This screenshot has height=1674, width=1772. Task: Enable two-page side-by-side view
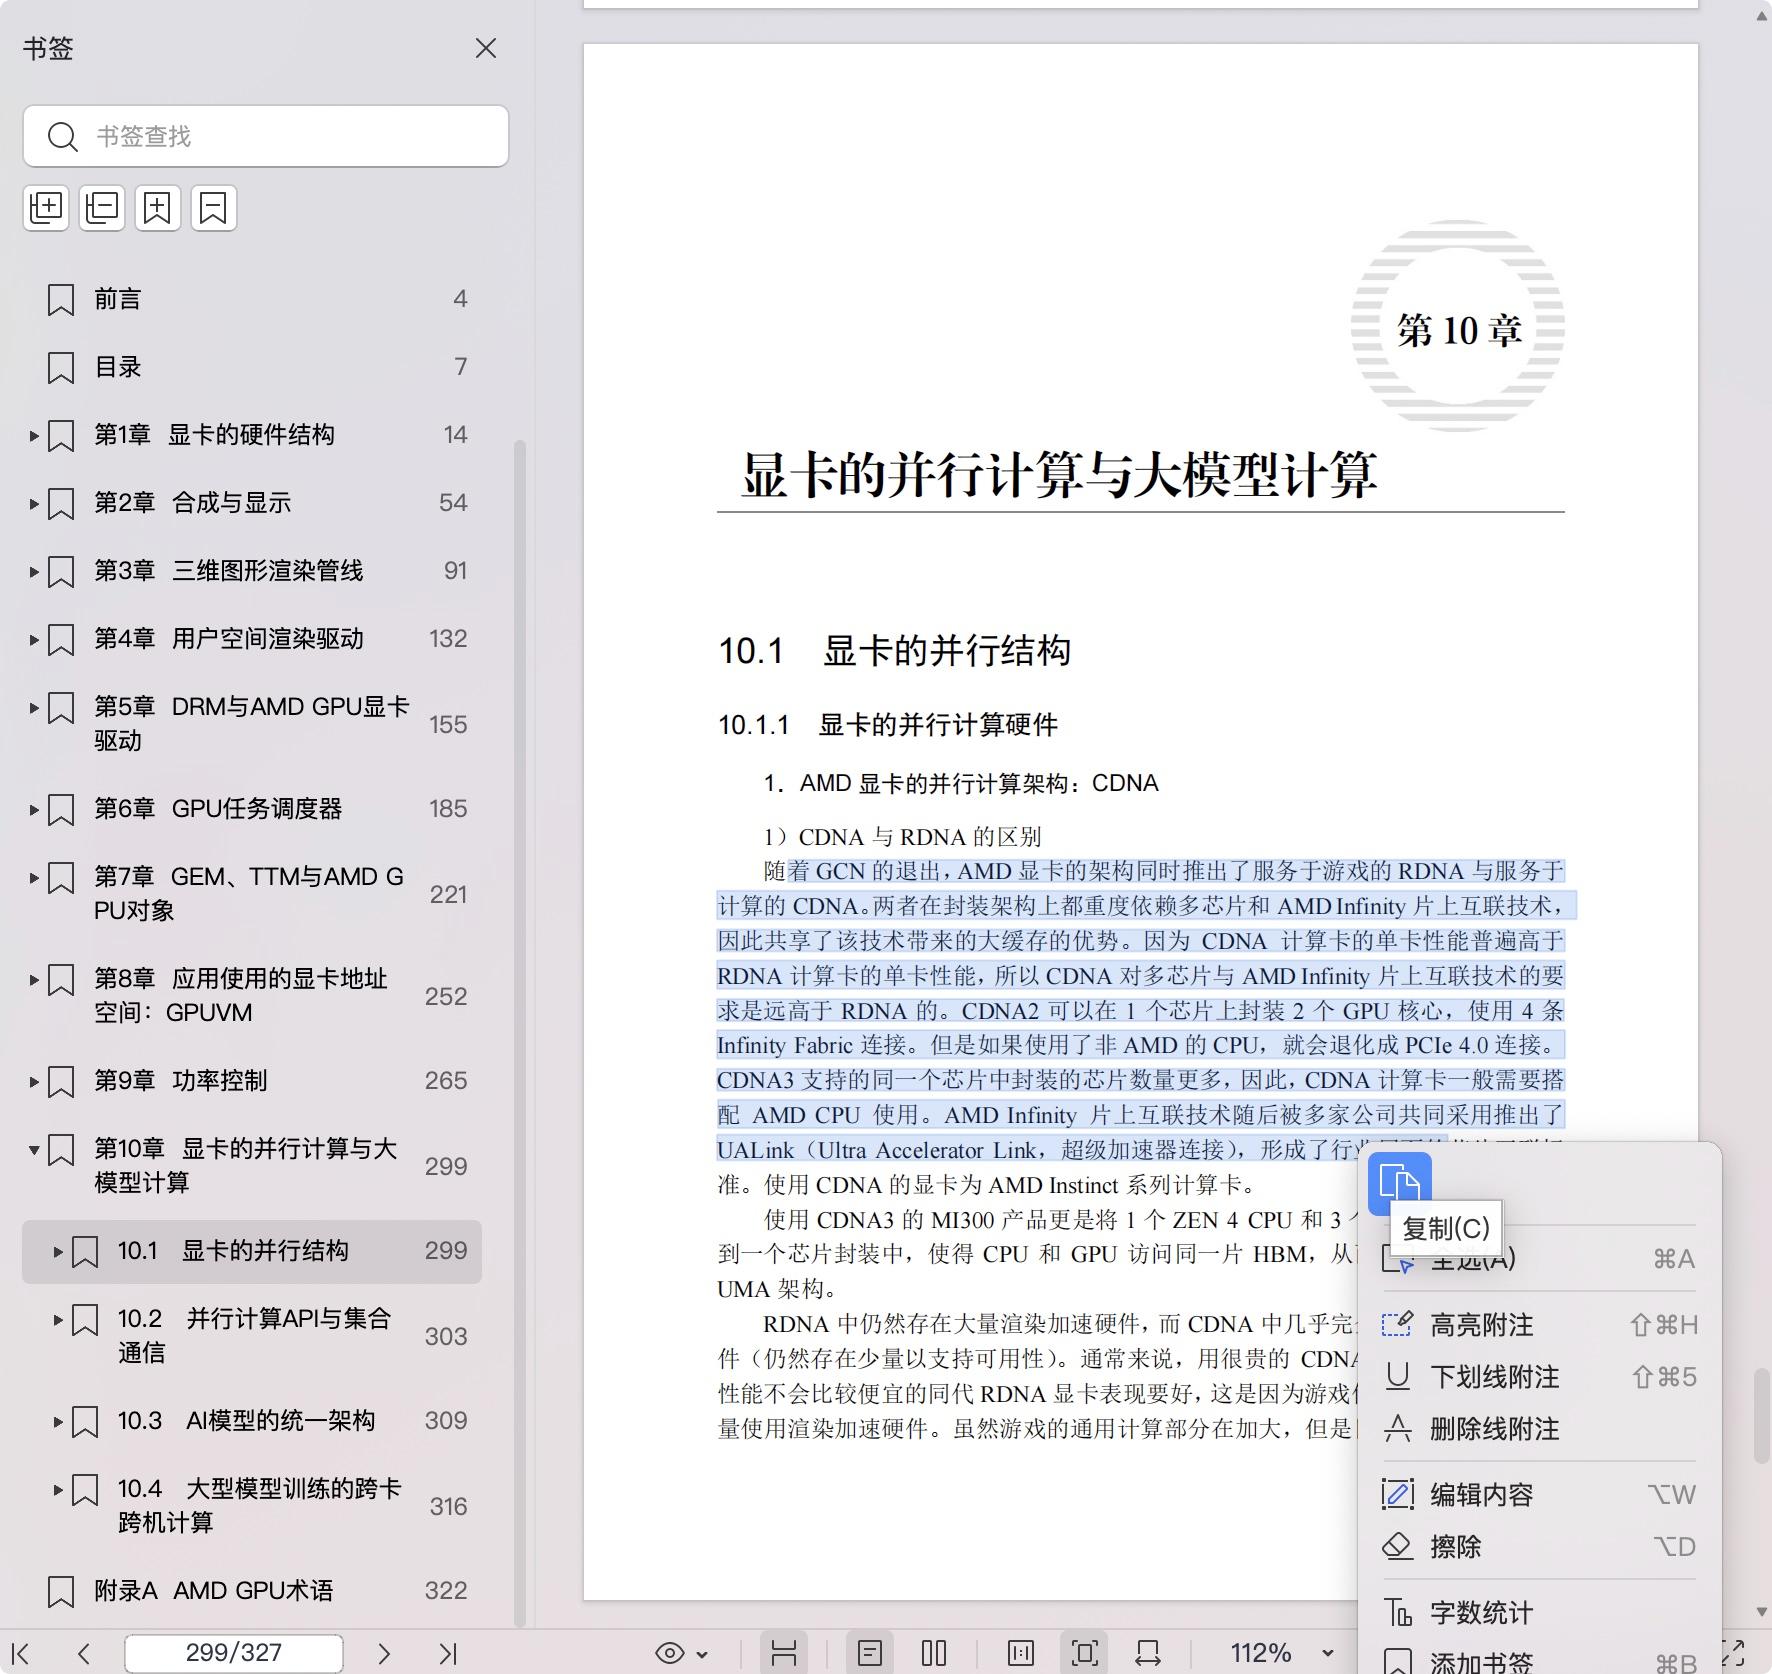click(935, 1652)
